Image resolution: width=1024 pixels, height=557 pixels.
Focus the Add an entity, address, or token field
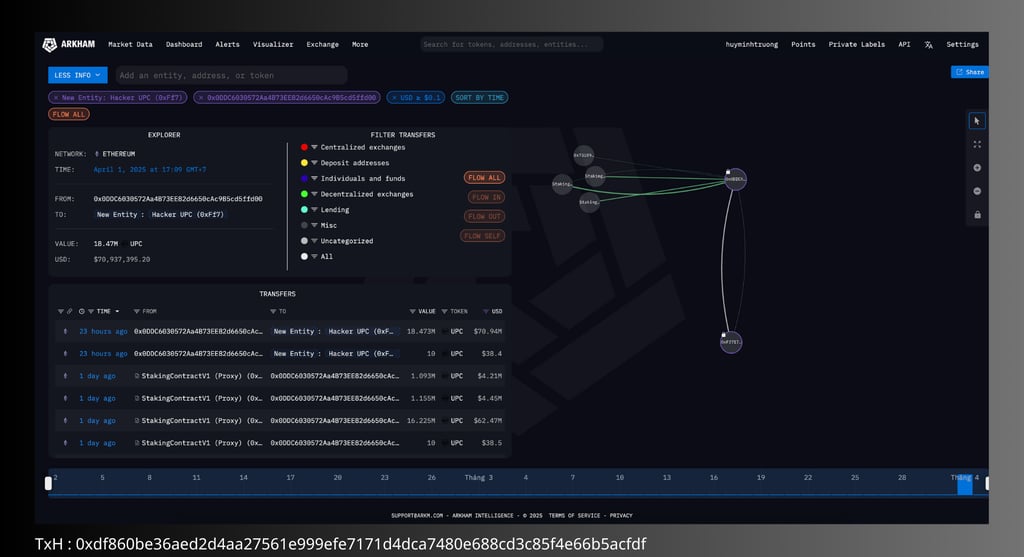231,75
